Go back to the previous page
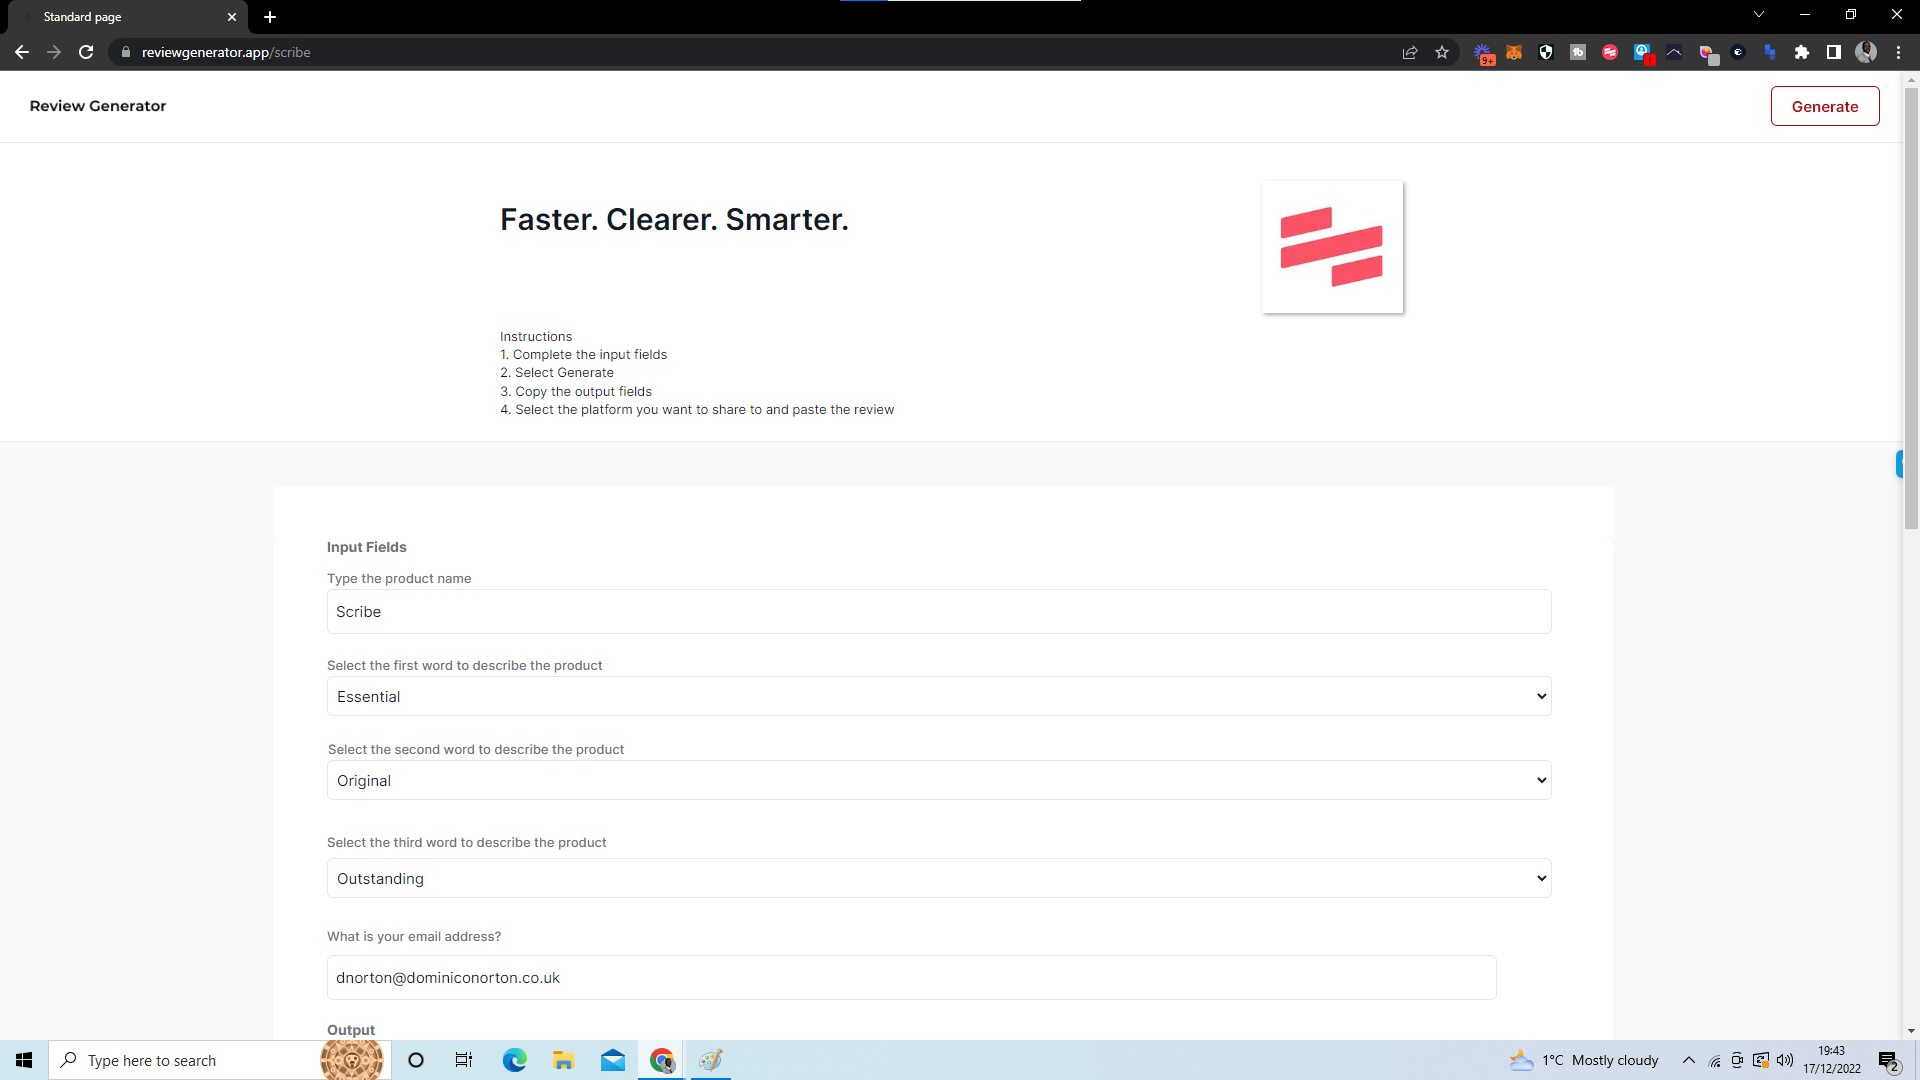1920x1080 pixels. tap(22, 52)
